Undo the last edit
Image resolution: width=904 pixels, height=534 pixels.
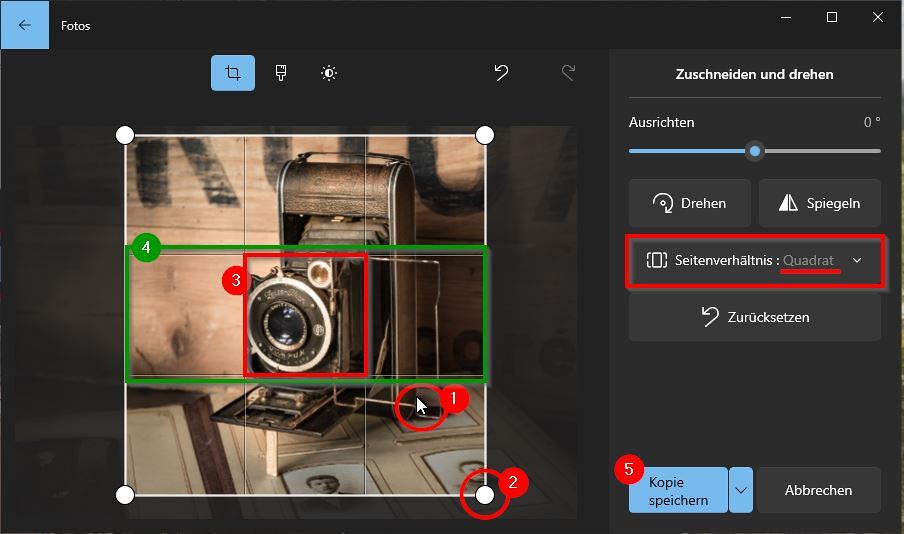coord(502,73)
